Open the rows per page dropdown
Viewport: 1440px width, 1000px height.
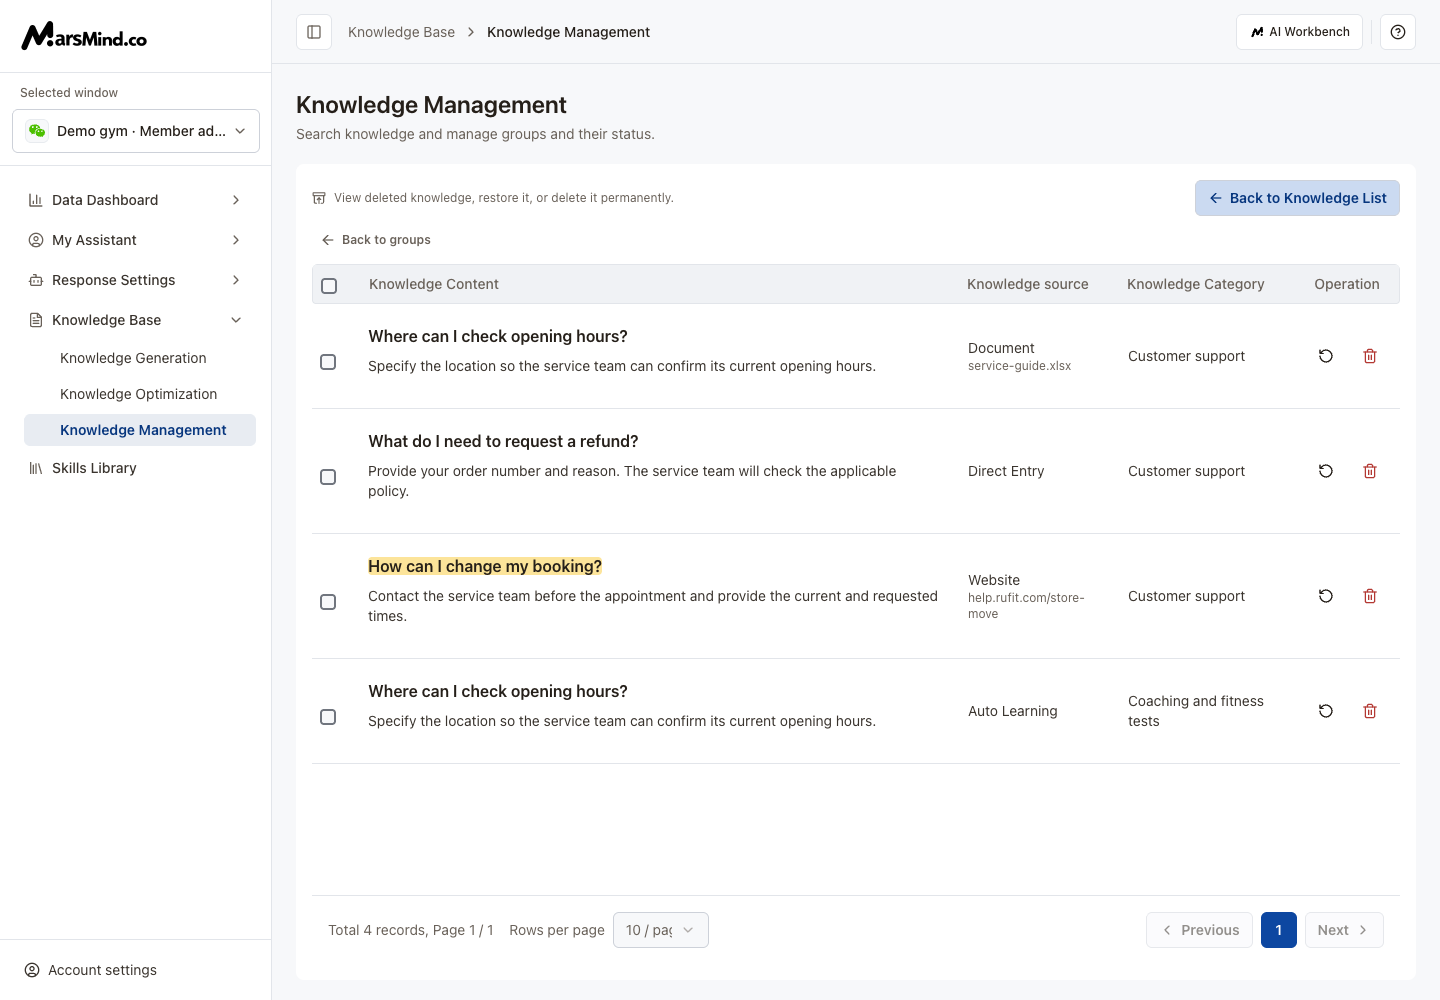(661, 930)
